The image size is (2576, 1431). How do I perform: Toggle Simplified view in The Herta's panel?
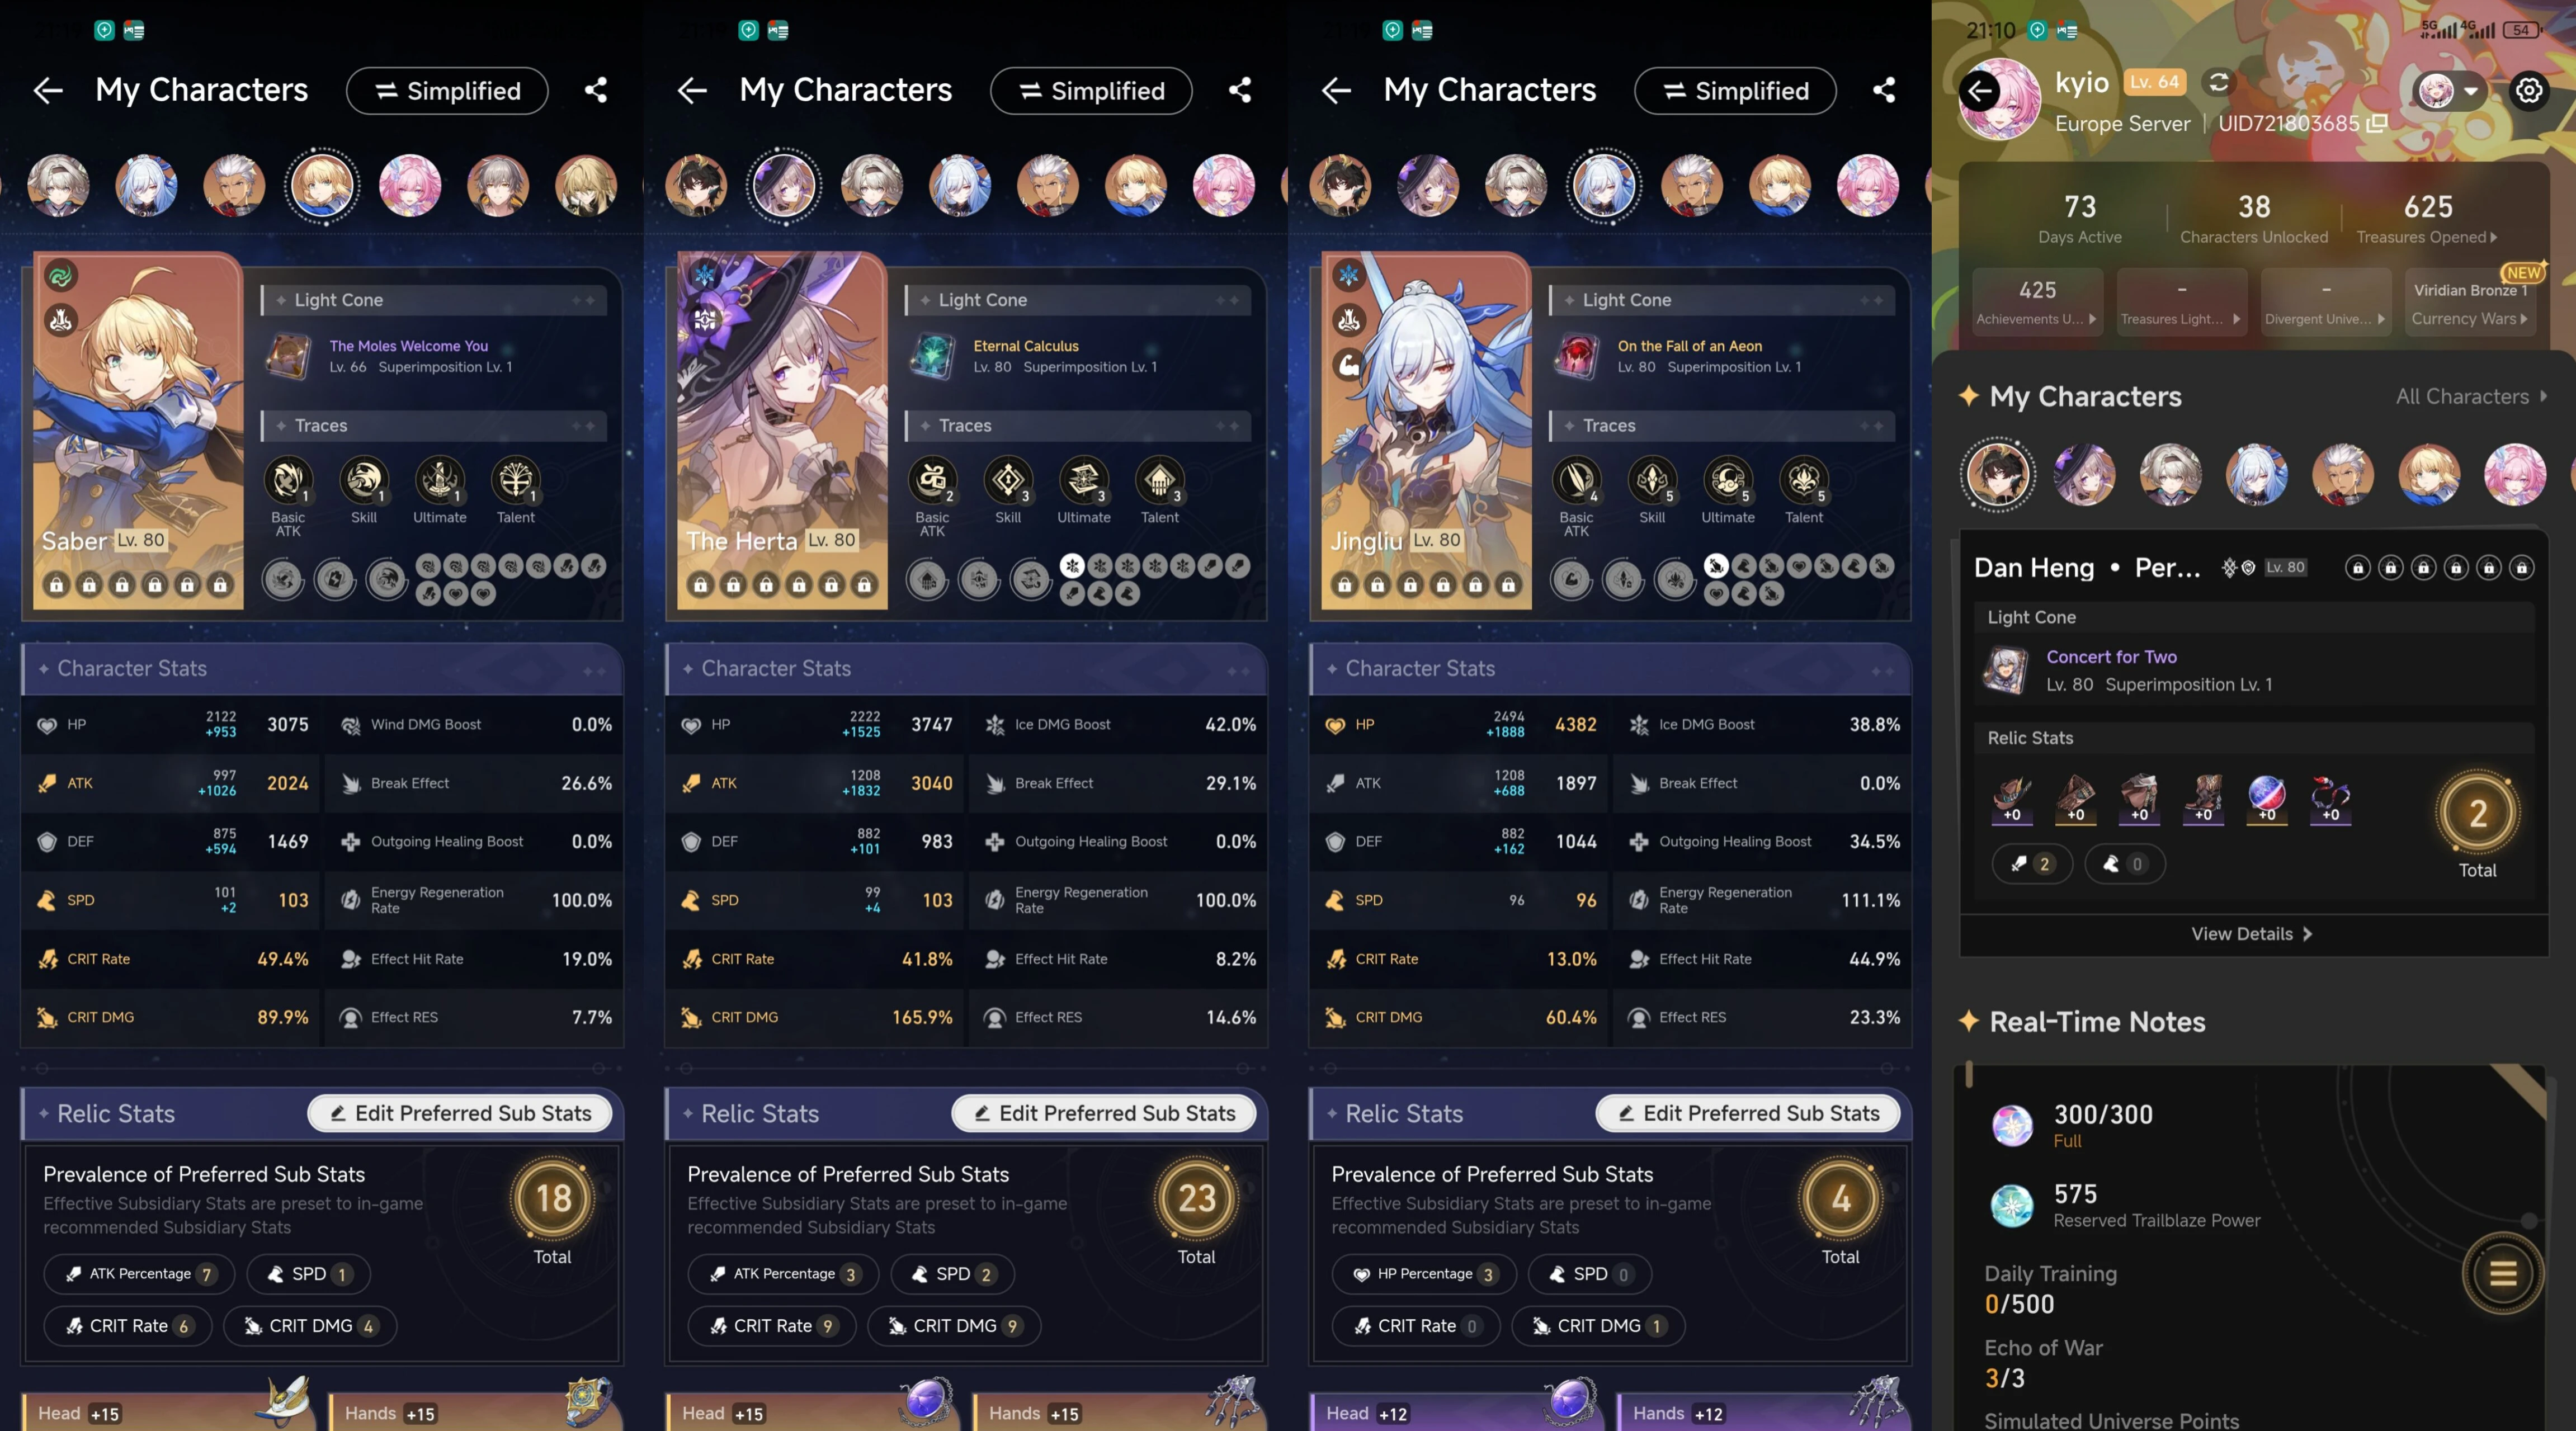(1091, 91)
